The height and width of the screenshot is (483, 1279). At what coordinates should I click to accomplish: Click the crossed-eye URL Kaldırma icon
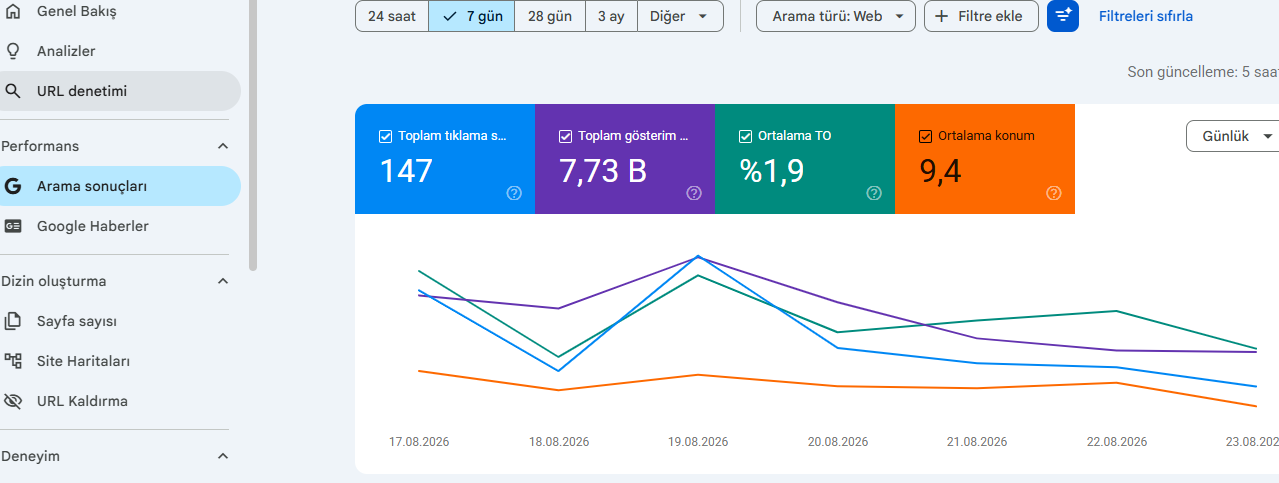(x=13, y=401)
